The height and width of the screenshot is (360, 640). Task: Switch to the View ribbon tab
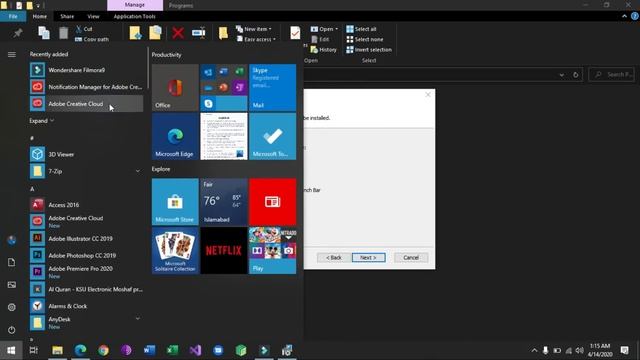pyautogui.click(x=93, y=16)
